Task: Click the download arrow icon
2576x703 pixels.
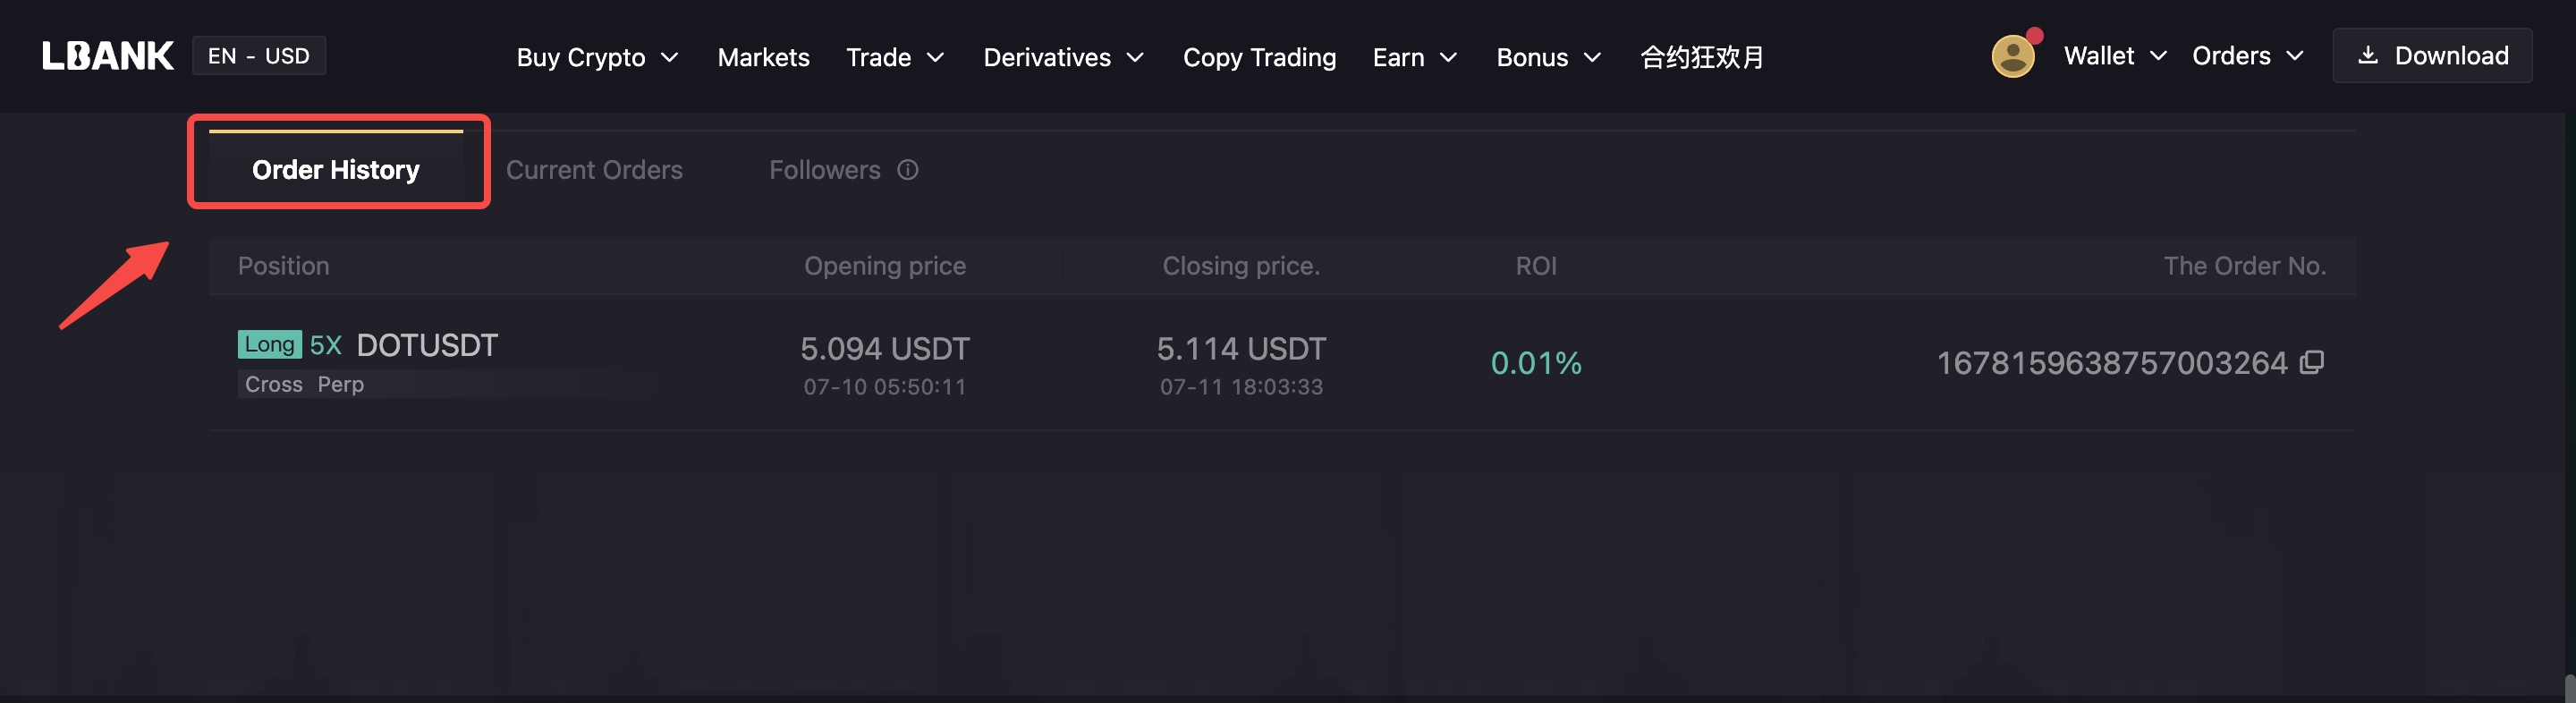Action: click(x=2367, y=56)
